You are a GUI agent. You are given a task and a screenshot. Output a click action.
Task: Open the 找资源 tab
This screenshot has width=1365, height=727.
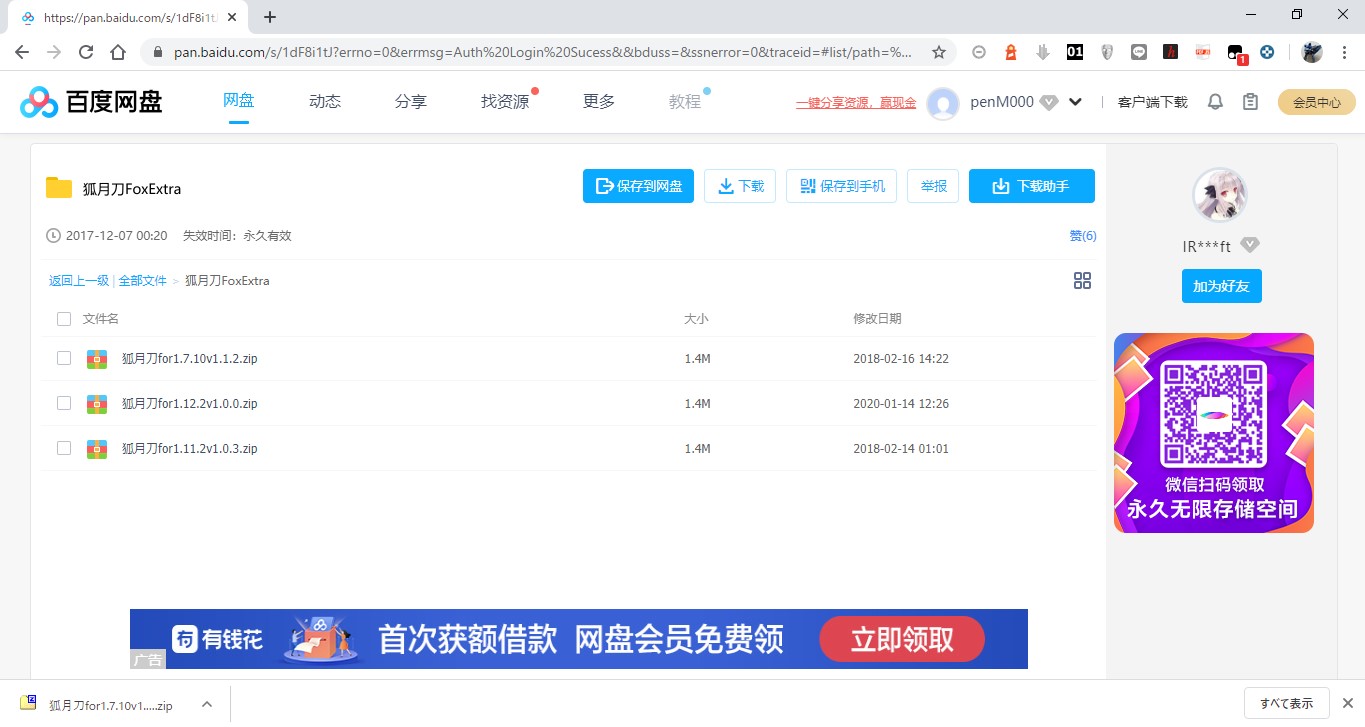pyautogui.click(x=505, y=101)
